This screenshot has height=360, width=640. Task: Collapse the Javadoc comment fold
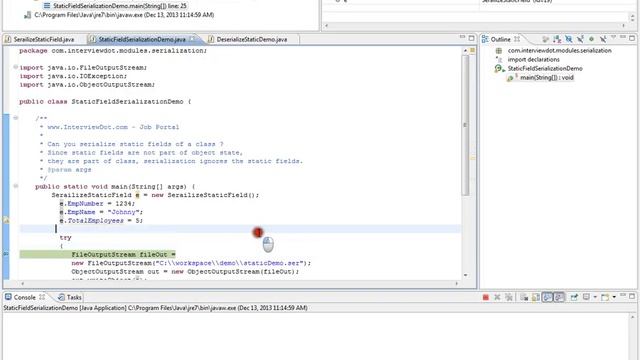[16, 118]
